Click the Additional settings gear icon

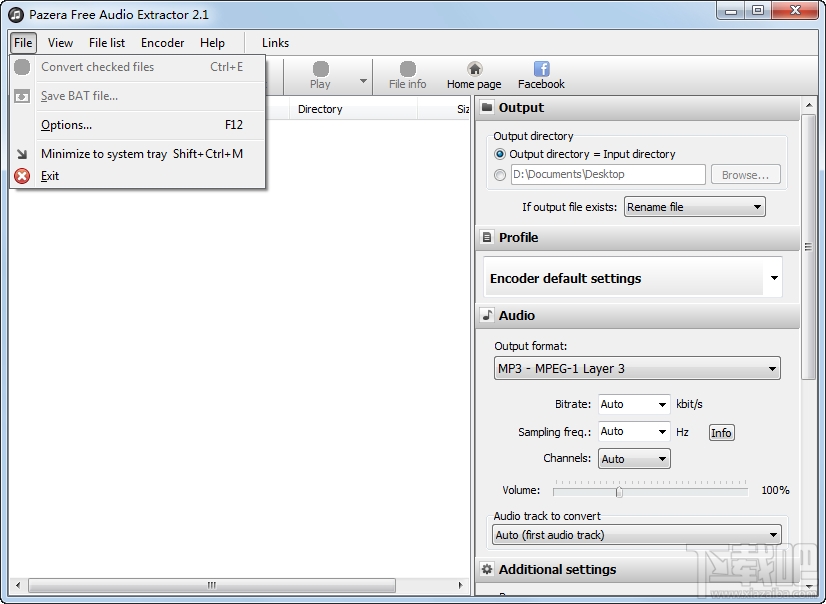point(487,568)
